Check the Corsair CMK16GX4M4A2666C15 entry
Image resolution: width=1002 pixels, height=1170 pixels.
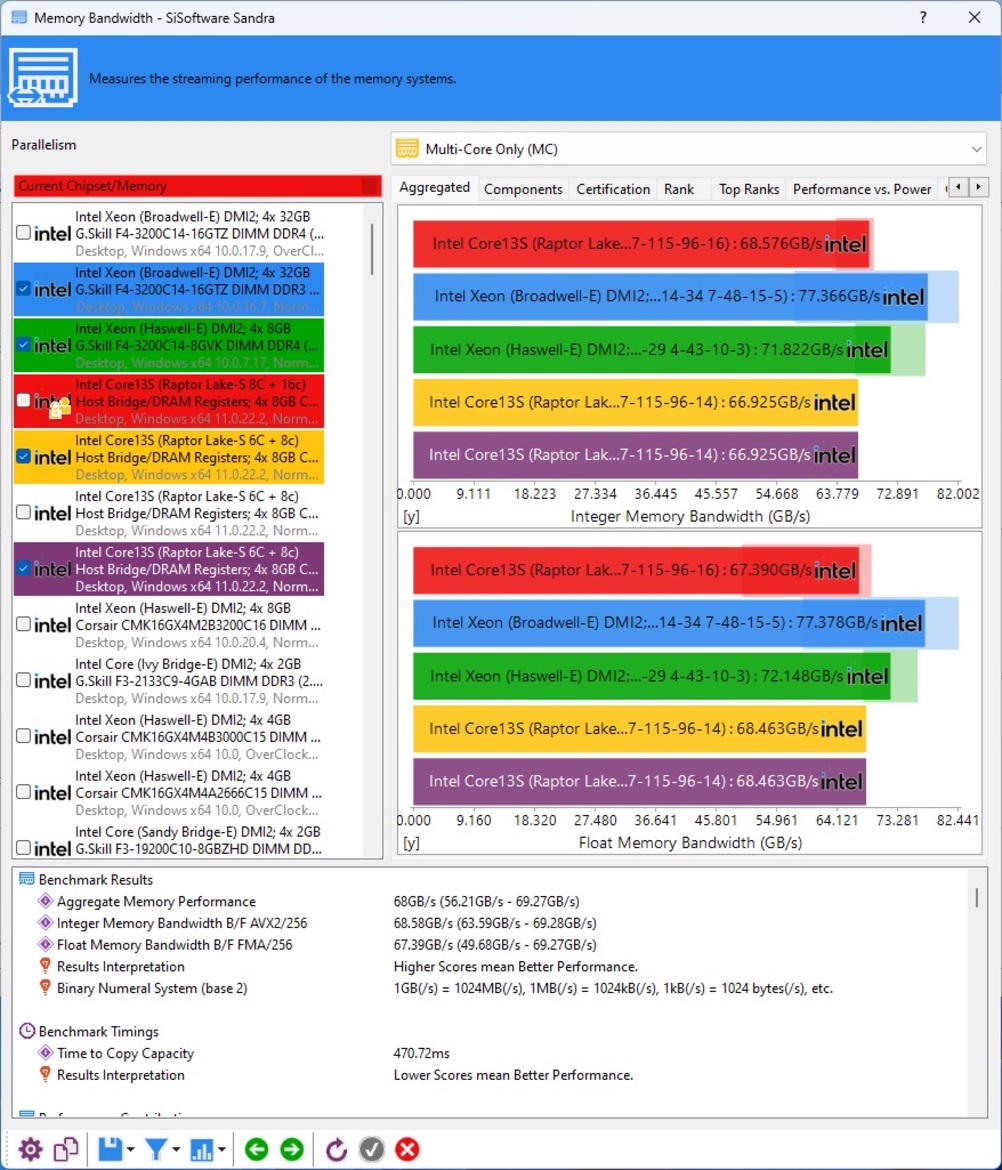23,792
